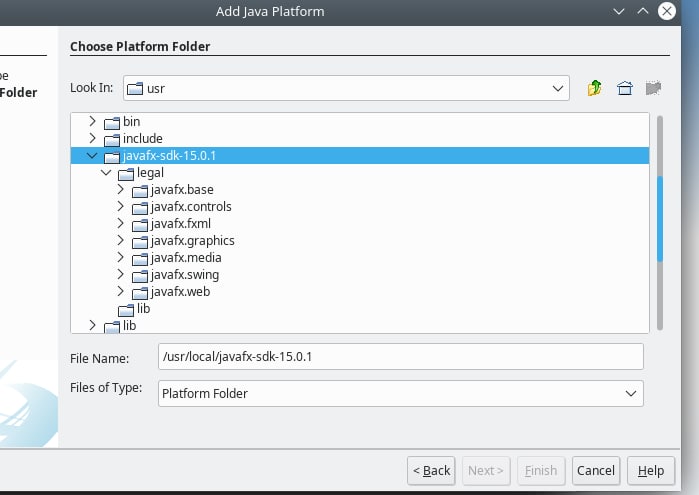The height and width of the screenshot is (495, 699).
Task: Select the javafx-sdk-15.0.1 folder row
Action: (x=360, y=156)
